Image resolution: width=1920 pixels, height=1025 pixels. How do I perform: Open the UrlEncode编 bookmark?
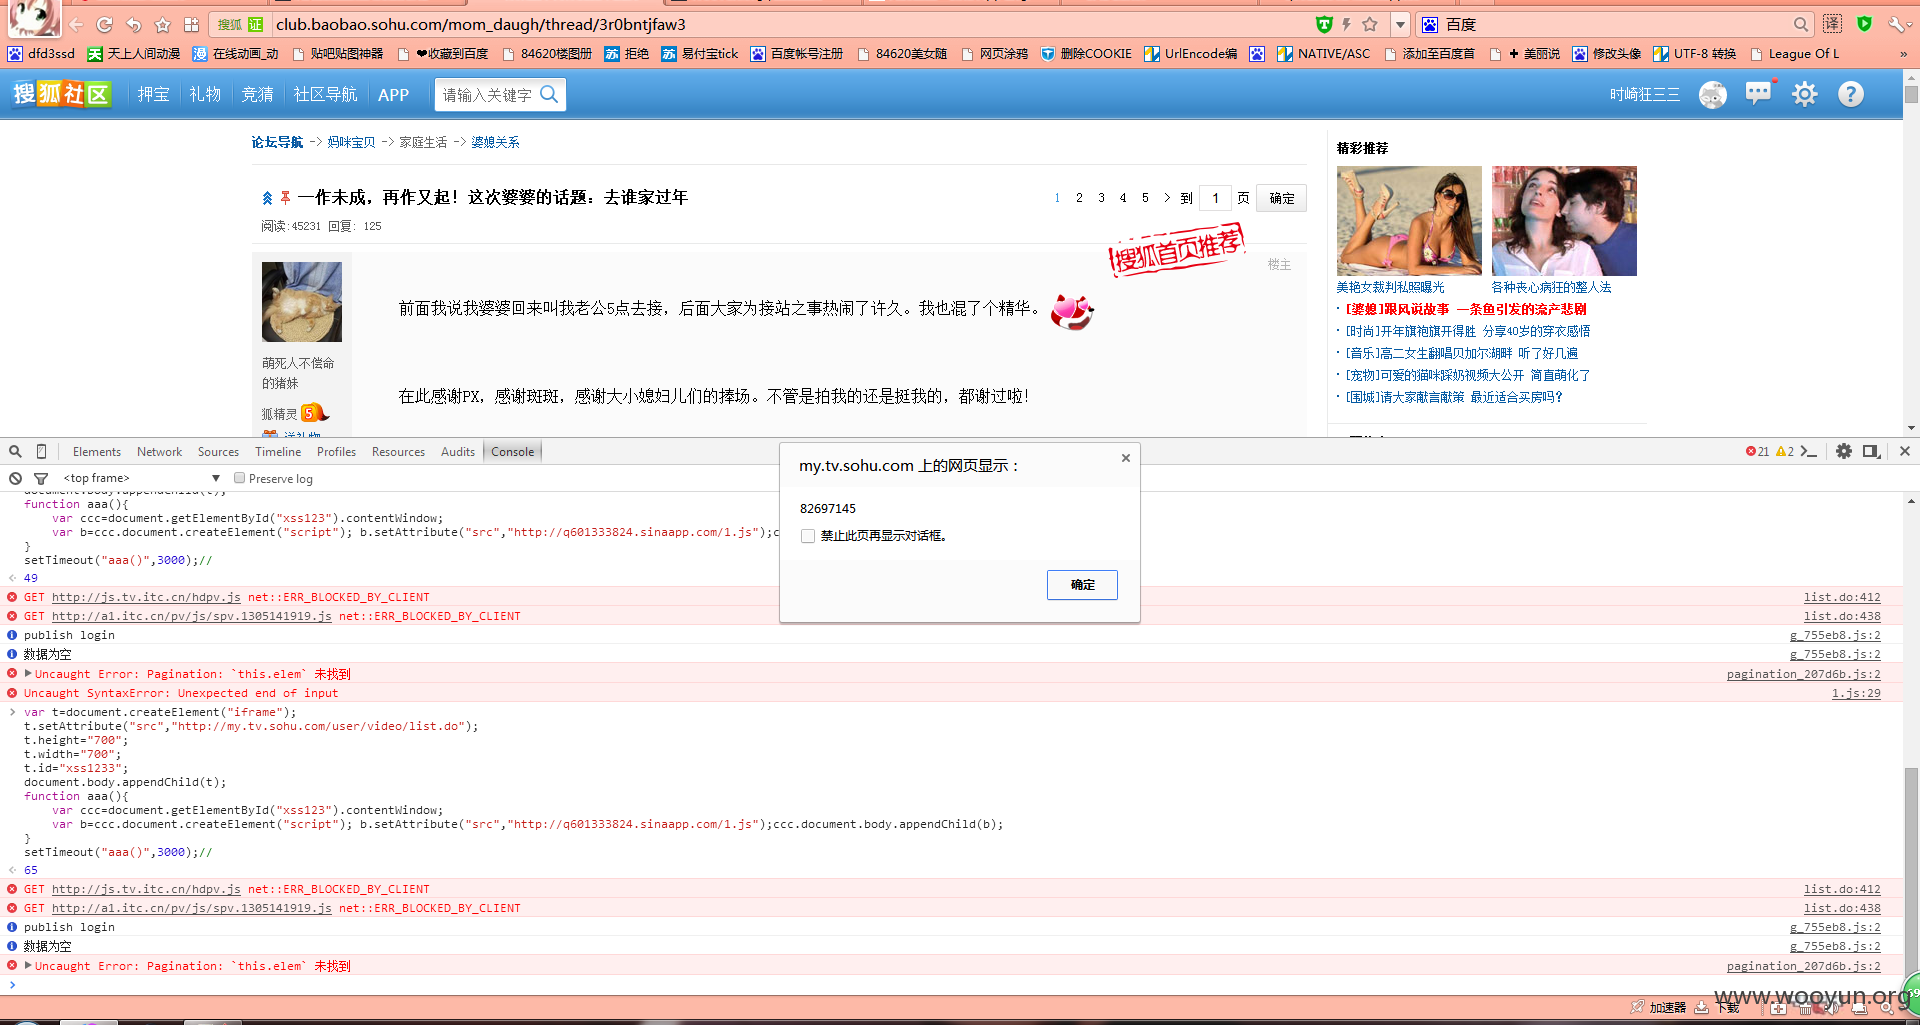1190,54
